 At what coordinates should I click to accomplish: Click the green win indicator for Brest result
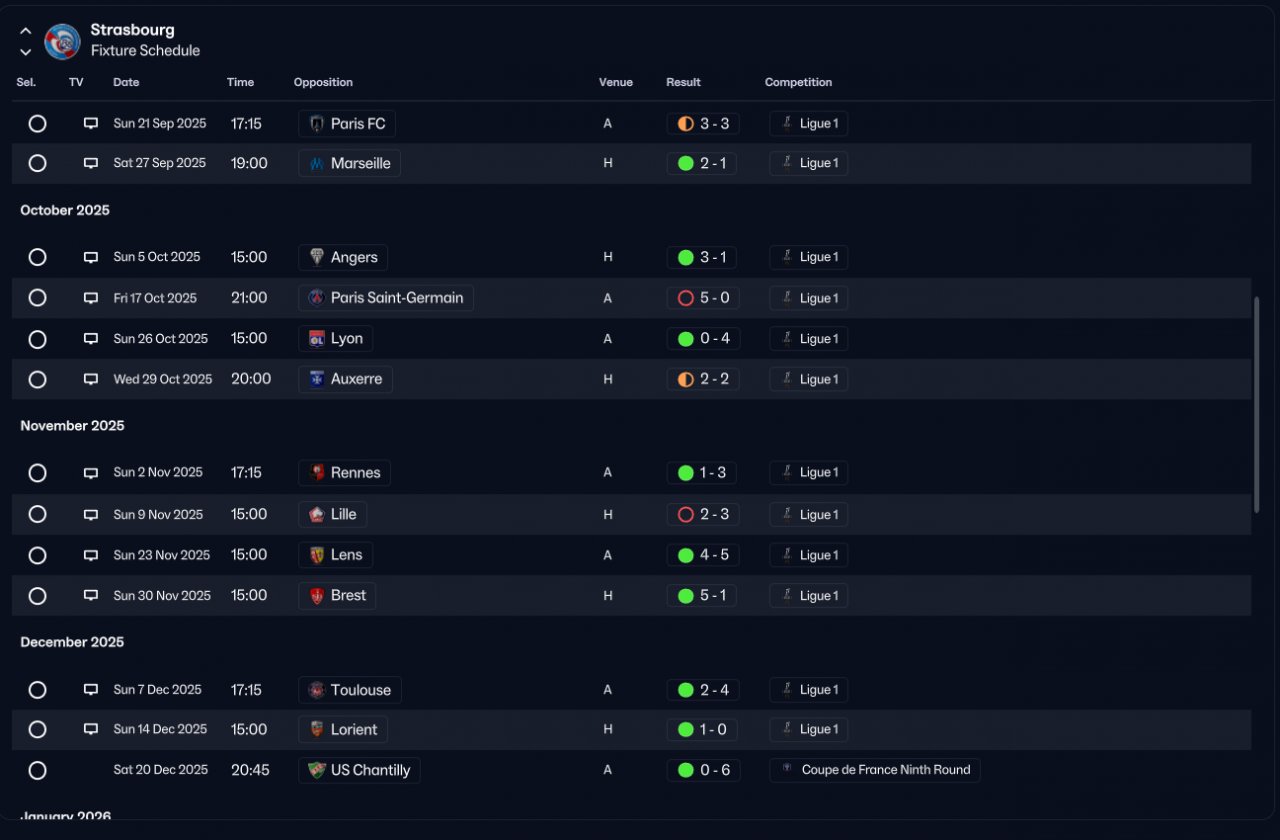[685, 596]
